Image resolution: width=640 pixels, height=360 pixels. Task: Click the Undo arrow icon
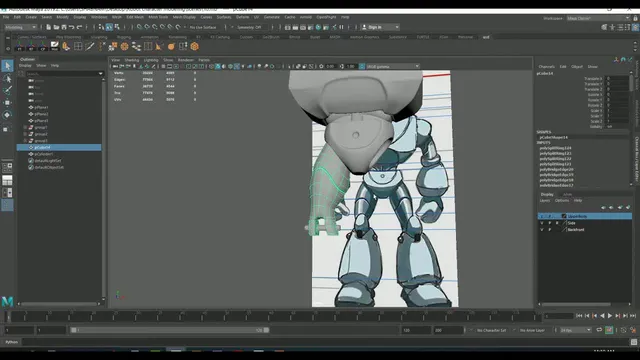[x=71, y=27]
